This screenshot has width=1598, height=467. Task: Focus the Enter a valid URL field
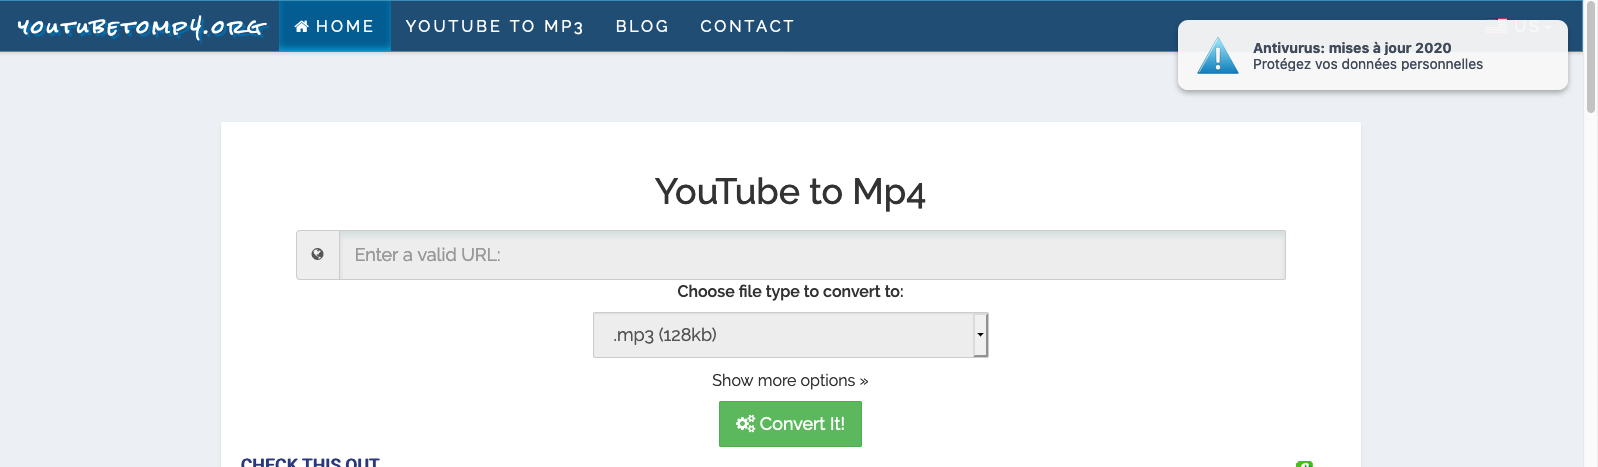(811, 255)
